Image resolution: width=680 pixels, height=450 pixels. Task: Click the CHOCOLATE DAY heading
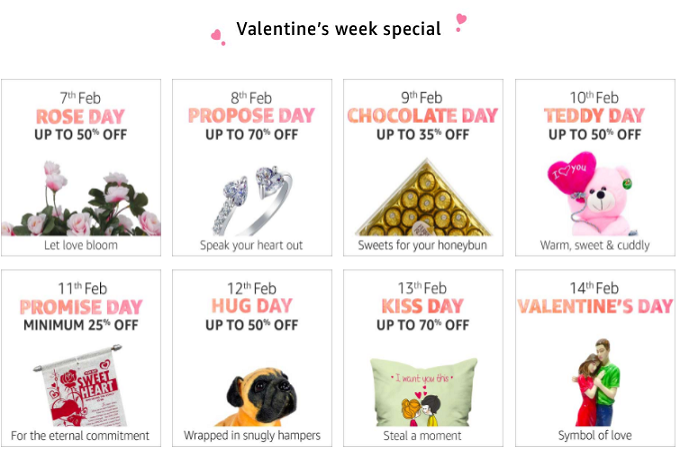[423, 116]
